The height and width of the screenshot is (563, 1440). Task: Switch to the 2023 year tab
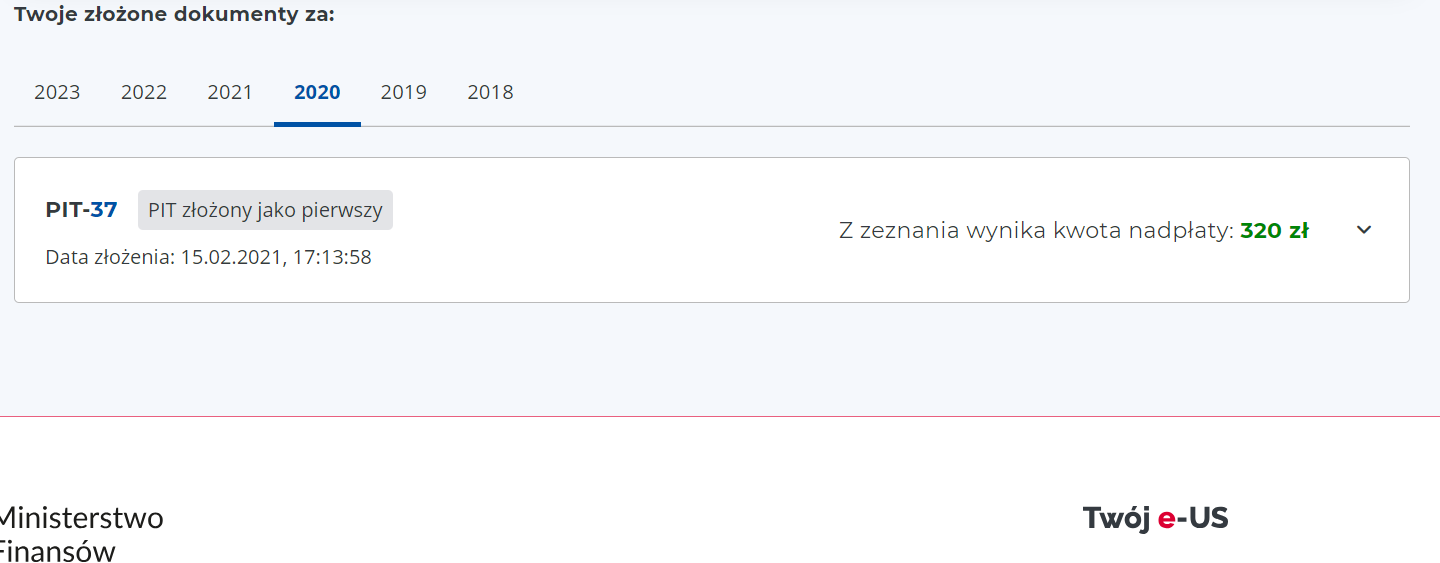[57, 93]
